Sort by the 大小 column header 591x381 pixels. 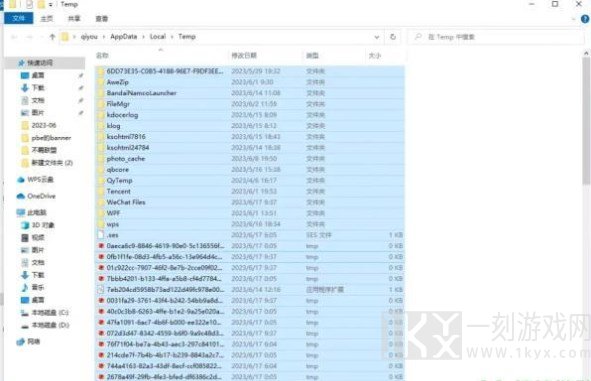[x=375, y=55]
